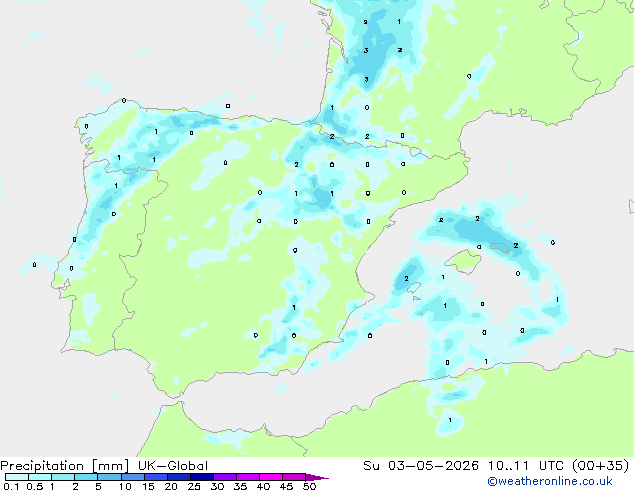Click the legend scale label '0.5'

[x=34, y=486]
